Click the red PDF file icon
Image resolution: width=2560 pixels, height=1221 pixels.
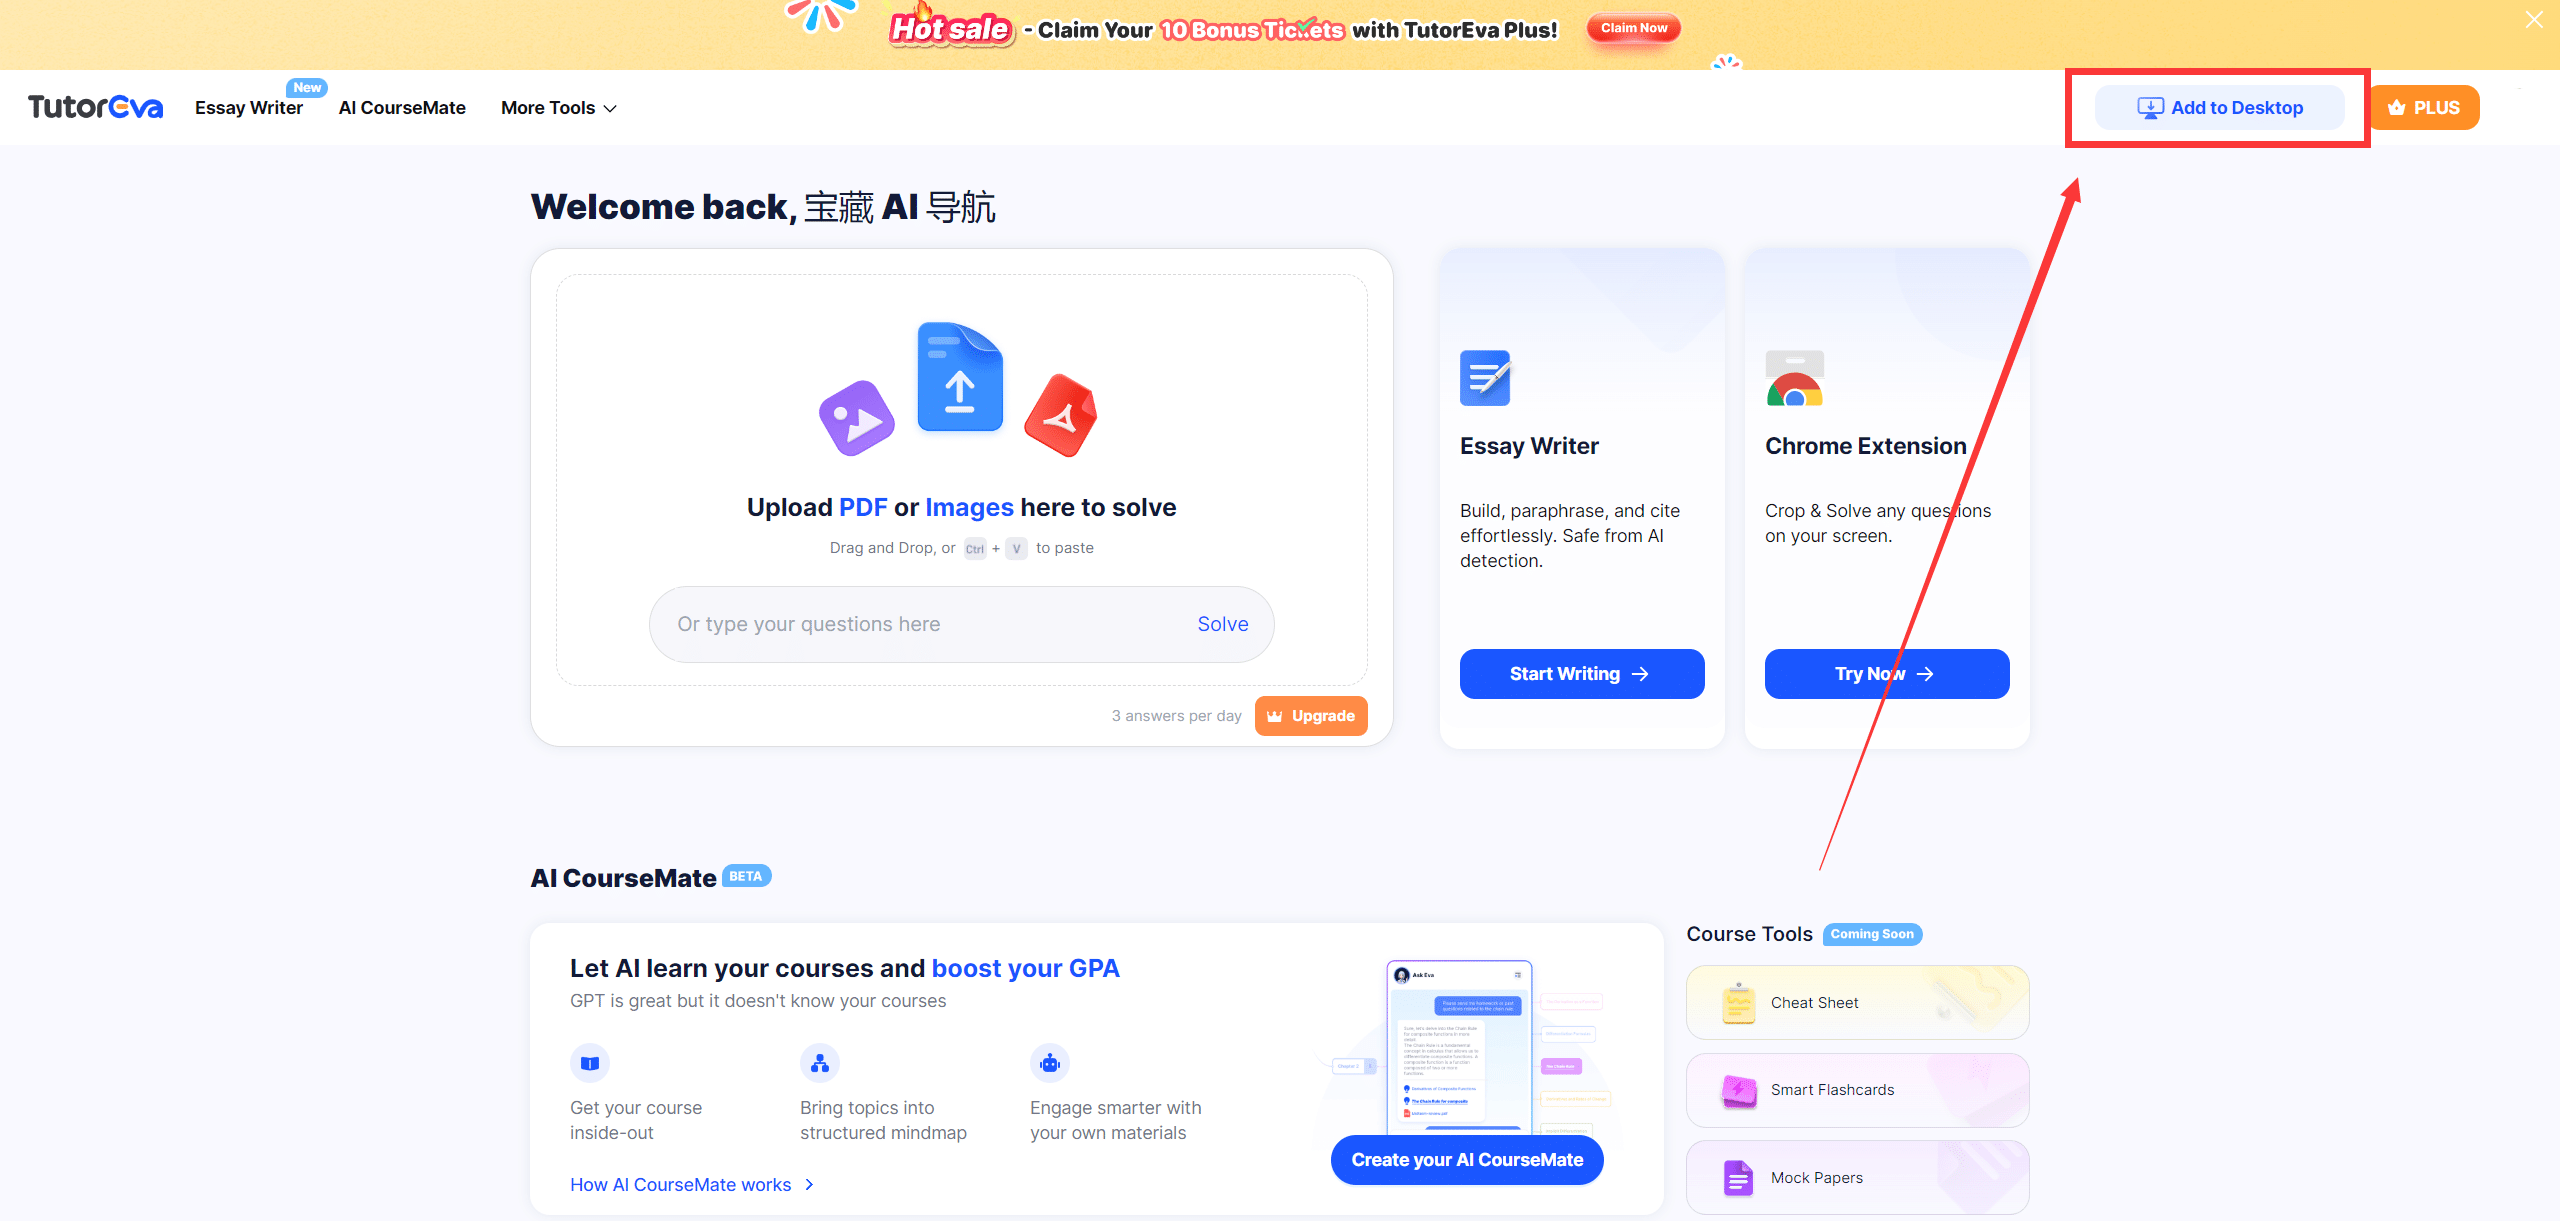coord(1061,416)
